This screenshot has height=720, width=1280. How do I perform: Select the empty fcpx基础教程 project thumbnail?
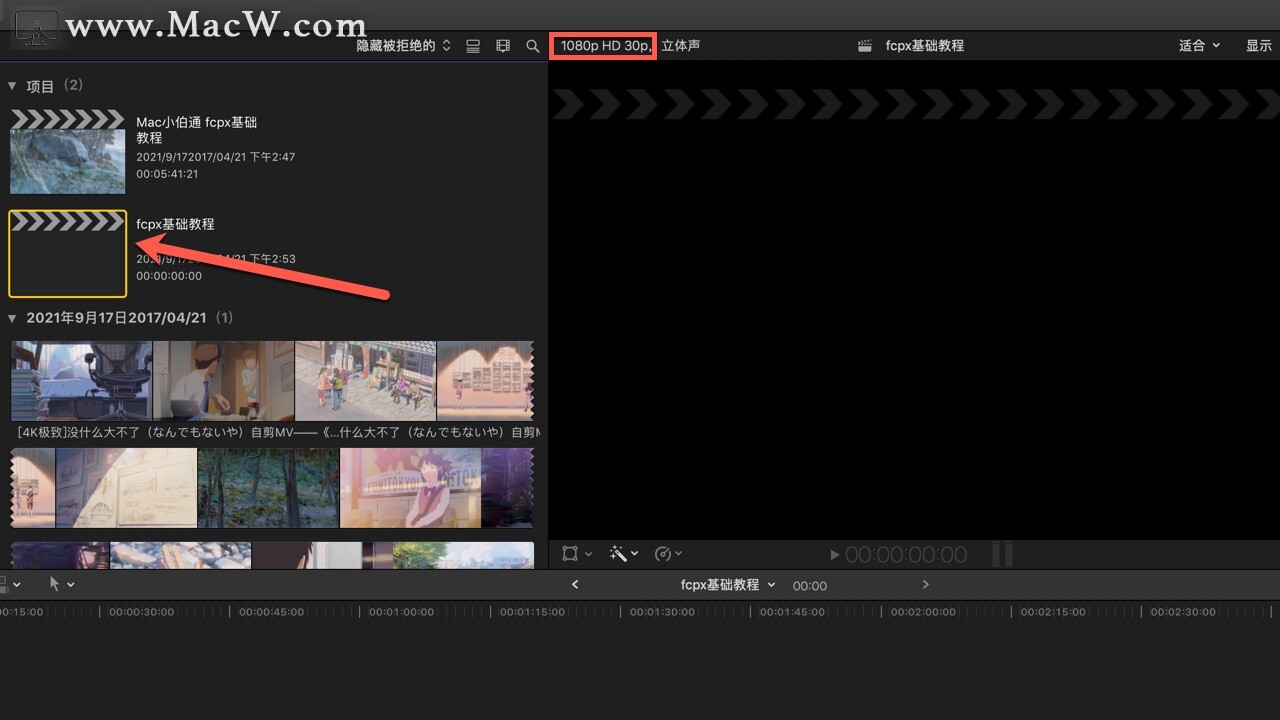68,254
